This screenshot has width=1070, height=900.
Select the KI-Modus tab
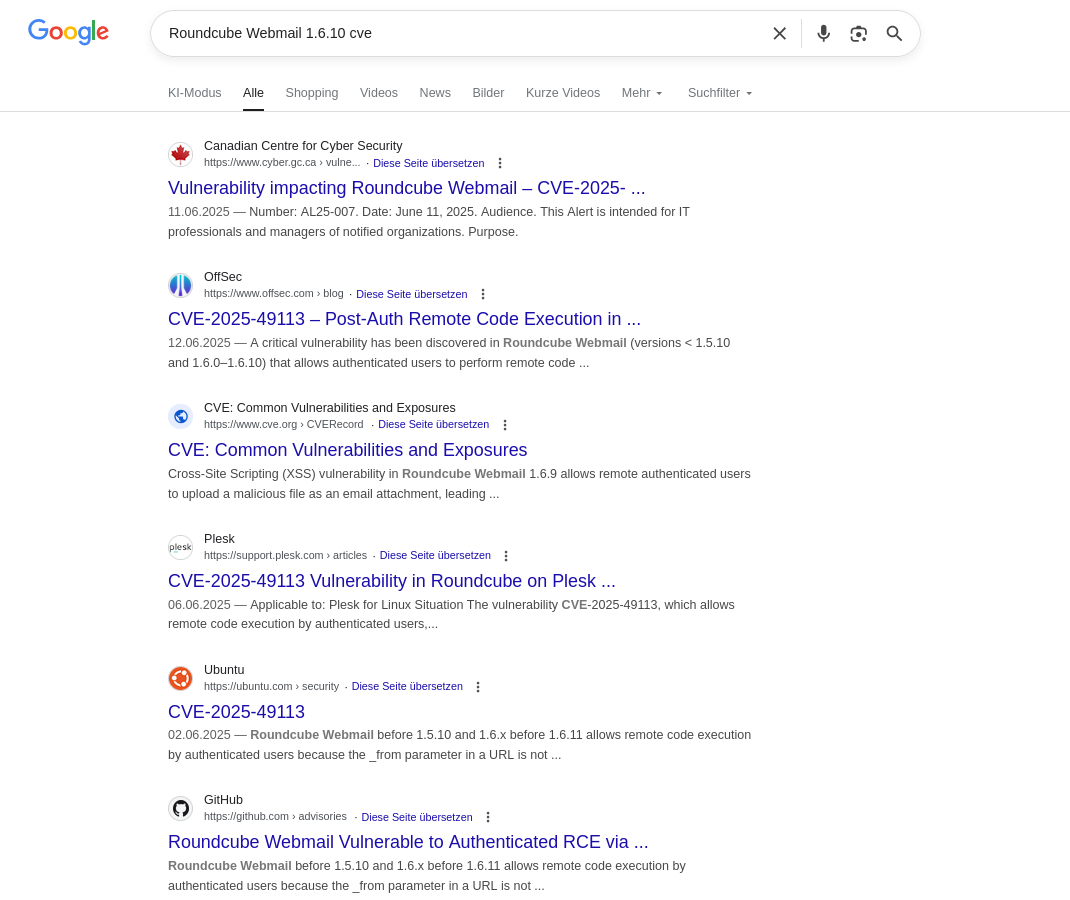pos(195,93)
